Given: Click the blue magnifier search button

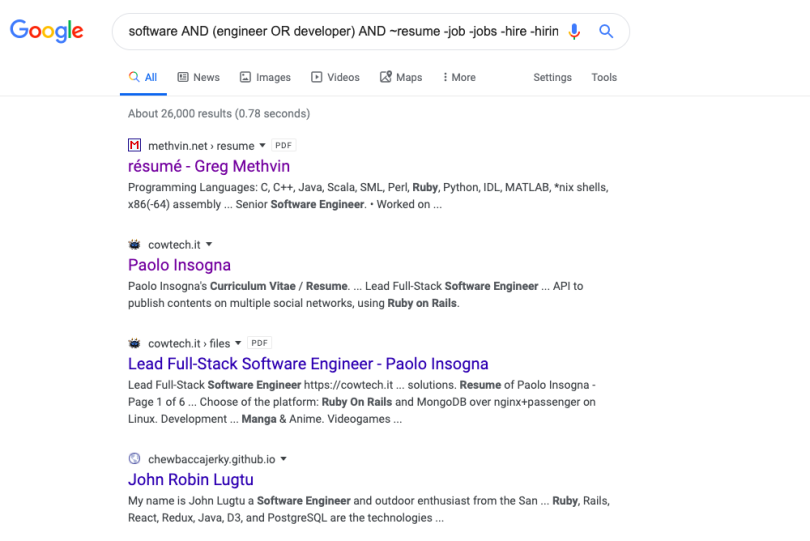Looking at the screenshot, I should coord(606,32).
